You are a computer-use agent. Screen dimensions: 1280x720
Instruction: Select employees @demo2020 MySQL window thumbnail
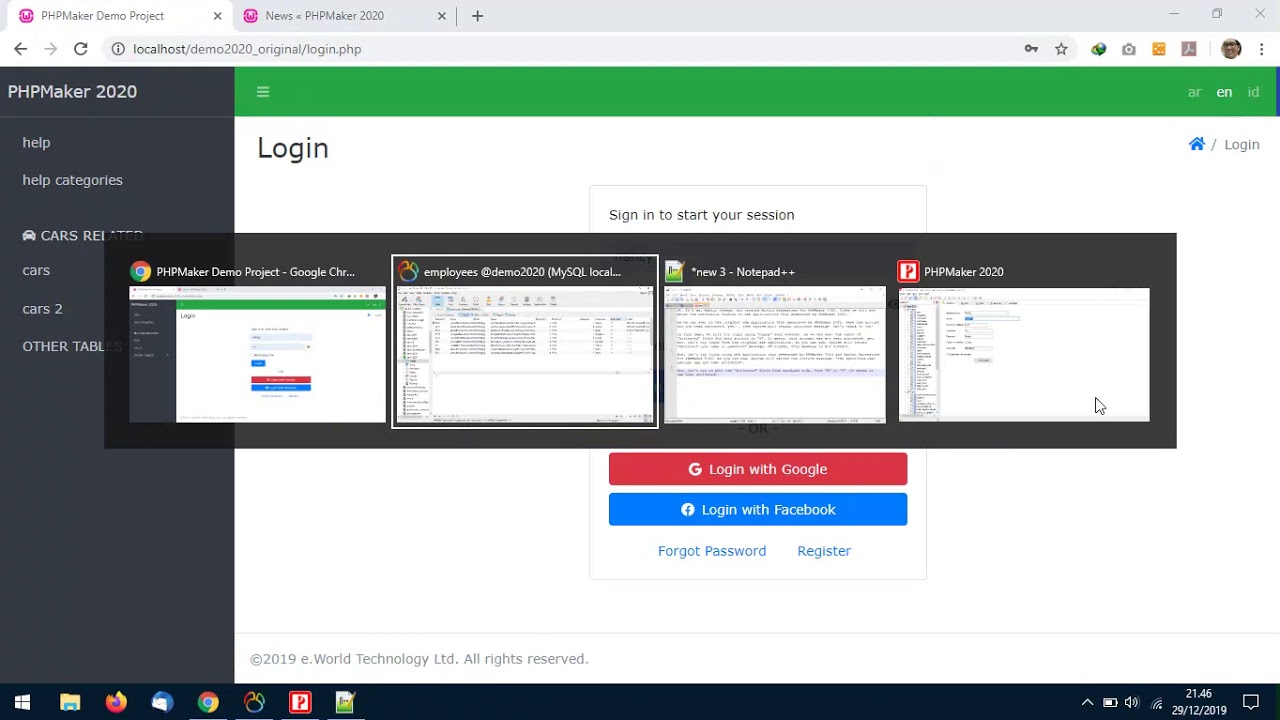point(525,342)
